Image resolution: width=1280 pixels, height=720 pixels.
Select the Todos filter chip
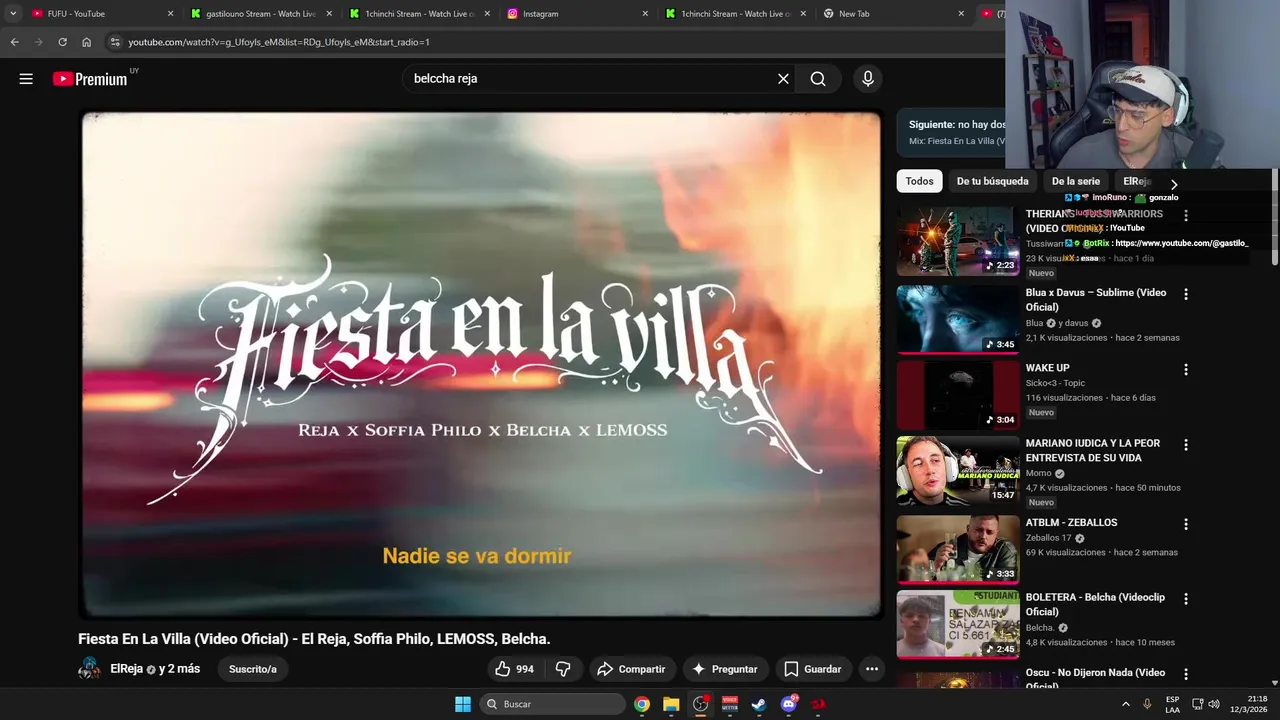click(x=919, y=181)
